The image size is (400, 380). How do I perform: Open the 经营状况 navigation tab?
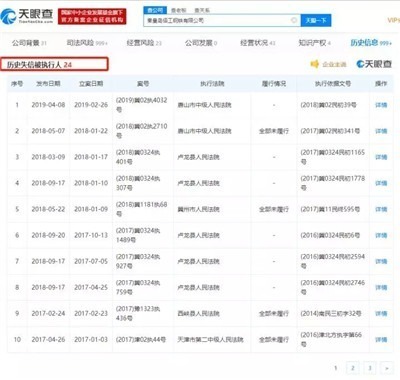258,43
